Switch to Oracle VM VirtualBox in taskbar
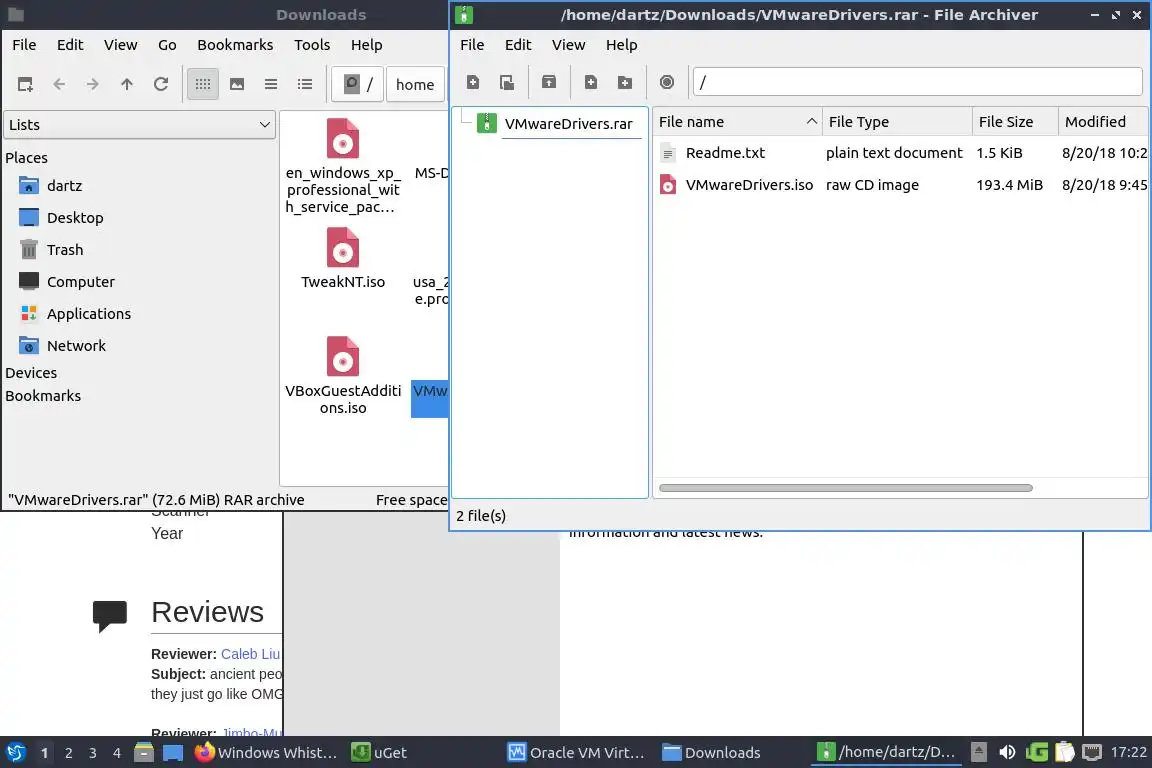The width and height of the screenshot is (1152, 768). 577,753
